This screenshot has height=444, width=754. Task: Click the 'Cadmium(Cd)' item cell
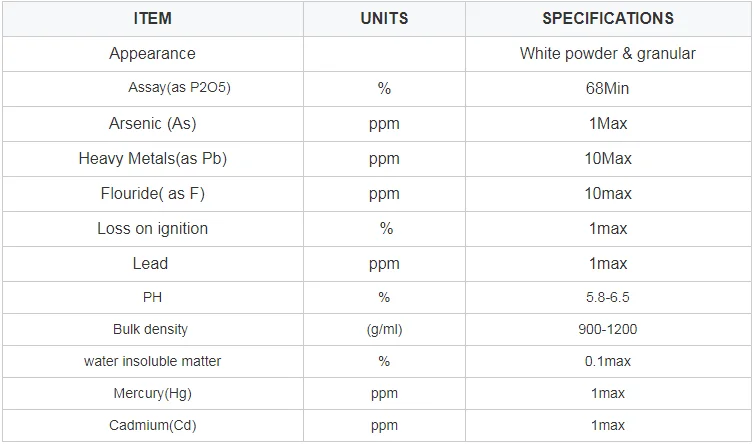click(x=152, y=426)
